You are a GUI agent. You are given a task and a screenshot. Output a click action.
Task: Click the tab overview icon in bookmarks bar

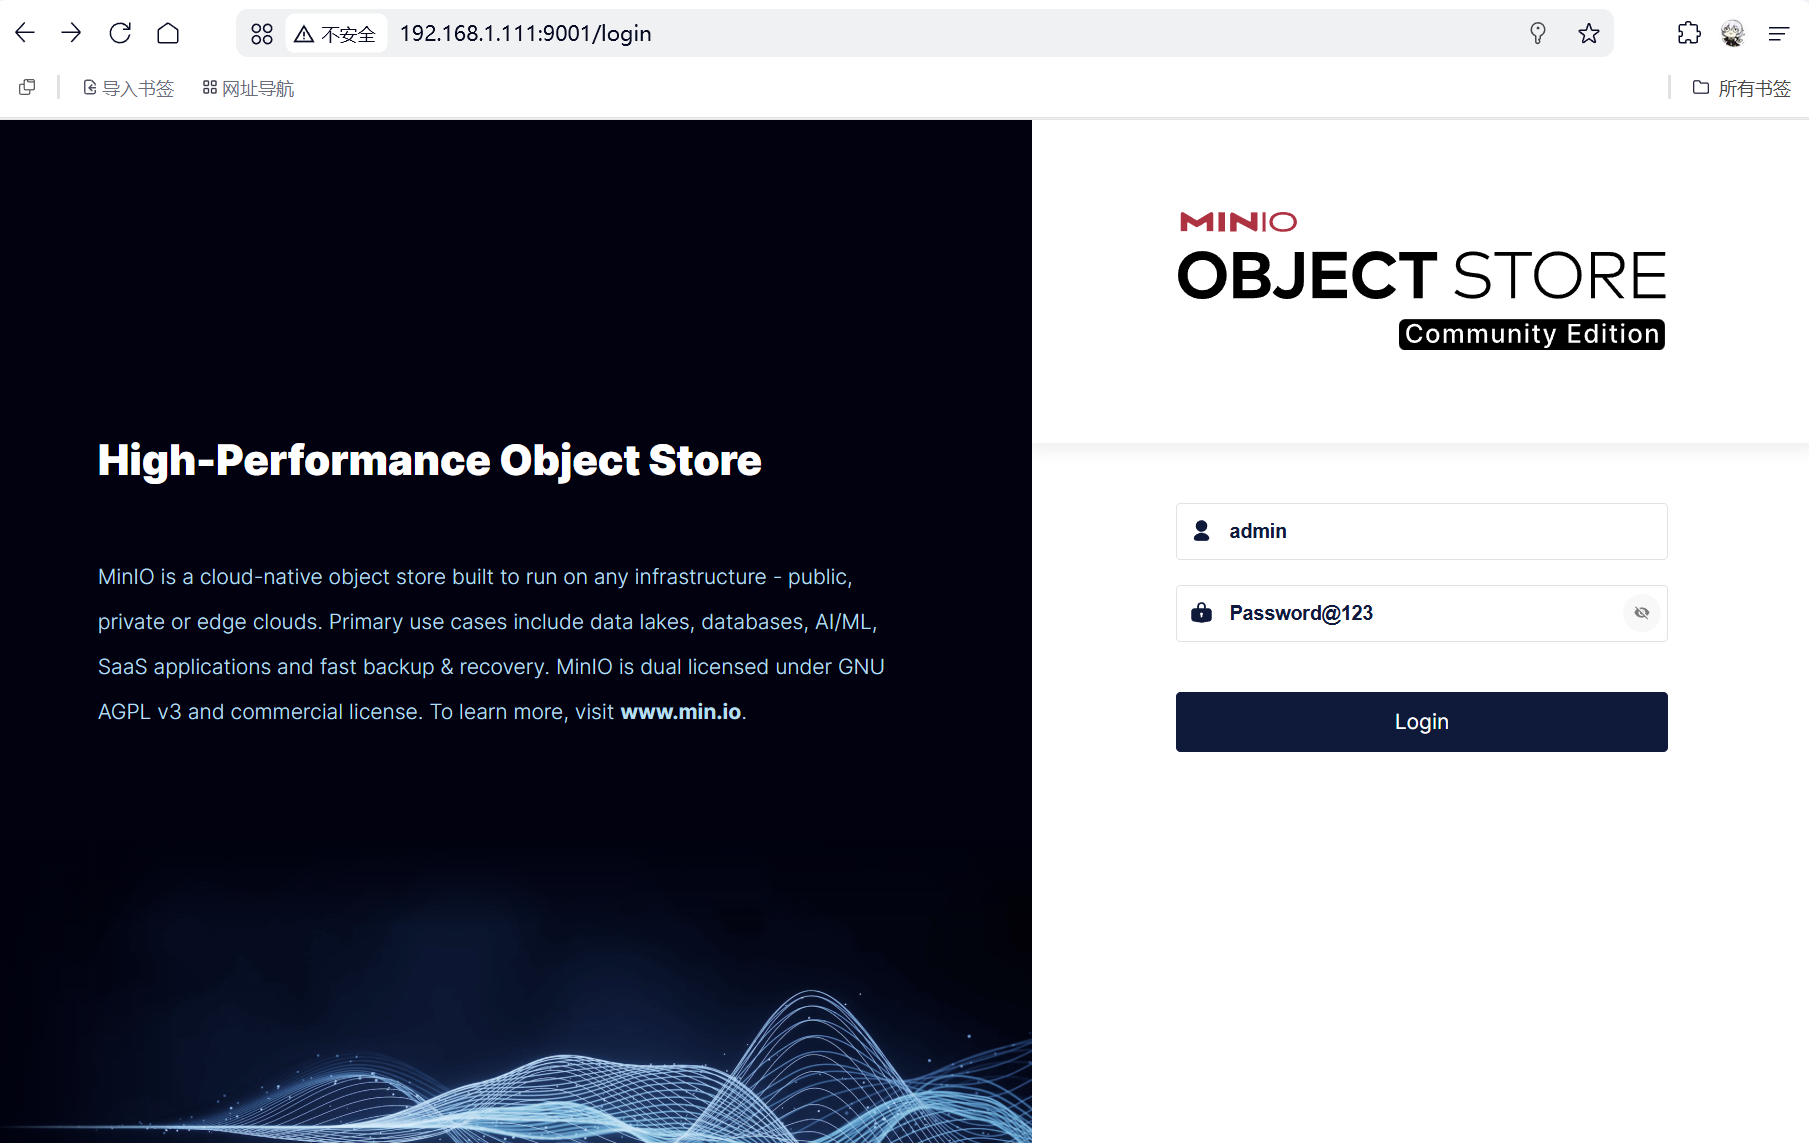point(27,88)
